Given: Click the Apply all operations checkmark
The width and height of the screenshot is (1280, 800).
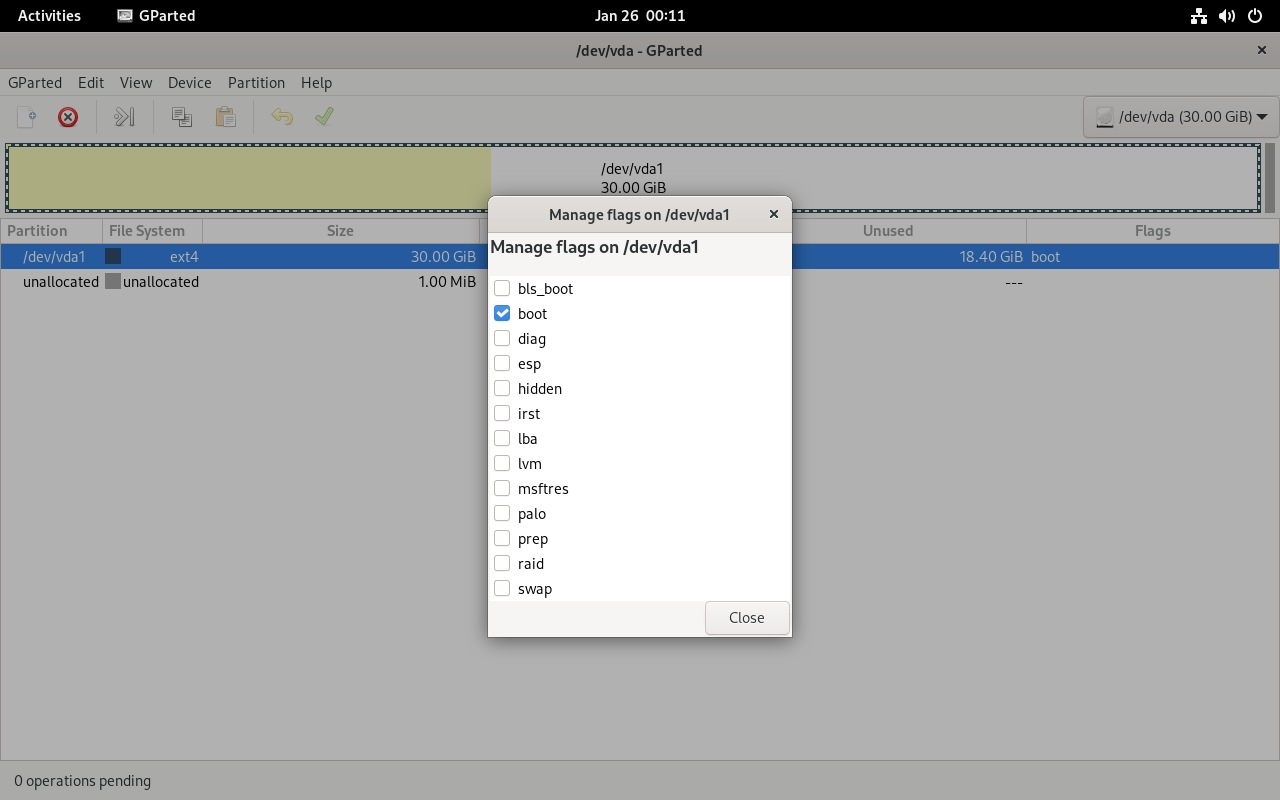Looking at the screenshot, I should pyautogui.click(x=324, y=117).
